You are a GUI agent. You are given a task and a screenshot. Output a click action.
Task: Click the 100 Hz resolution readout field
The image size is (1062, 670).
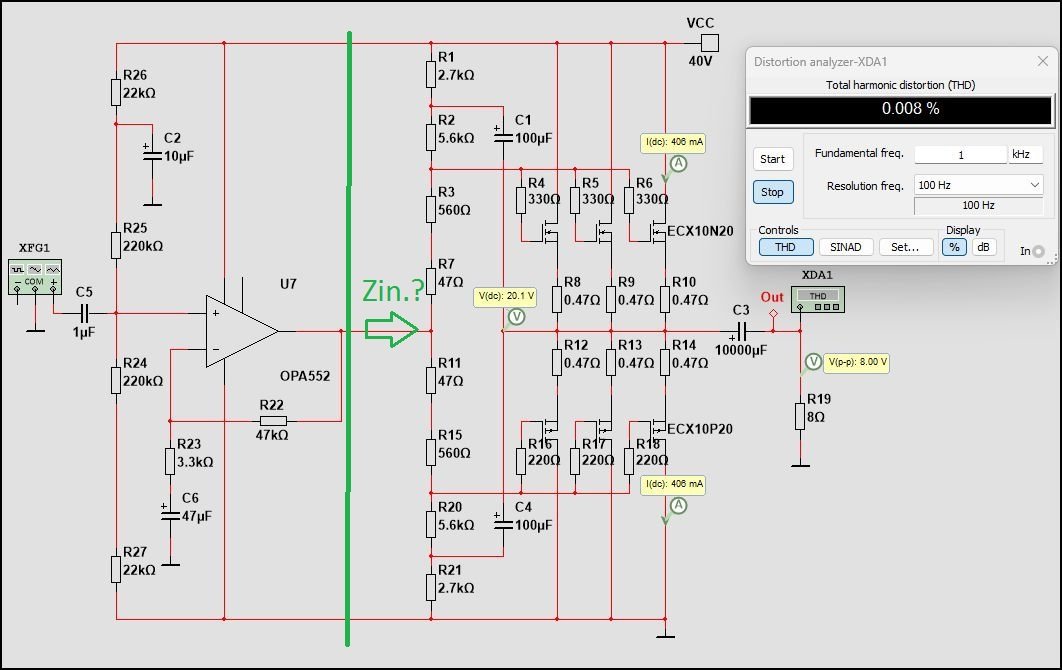(979, 205)
